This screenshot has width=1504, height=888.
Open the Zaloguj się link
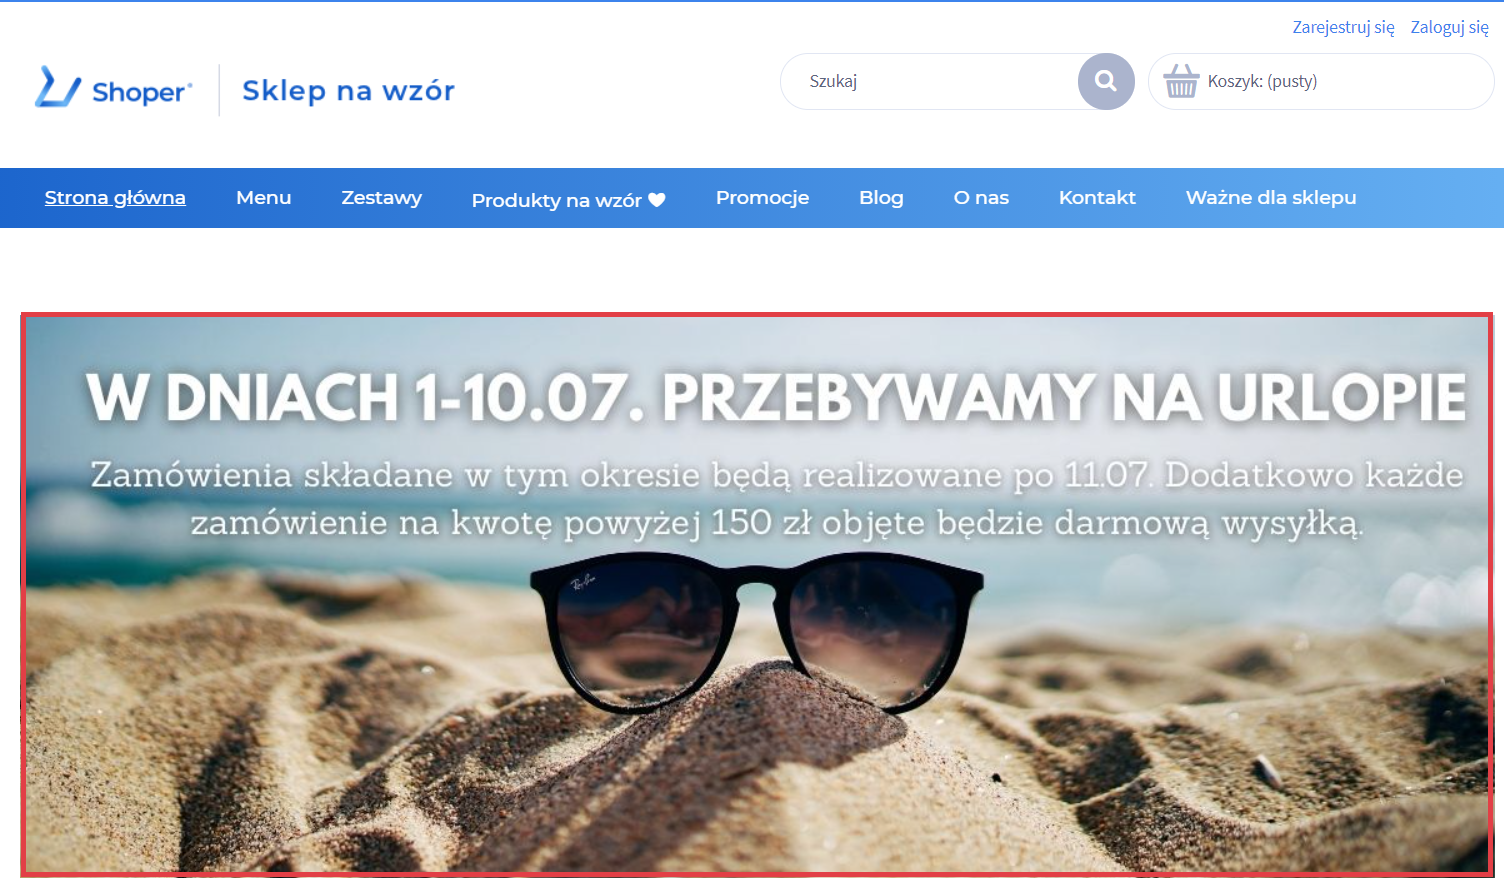(1449, 27)
